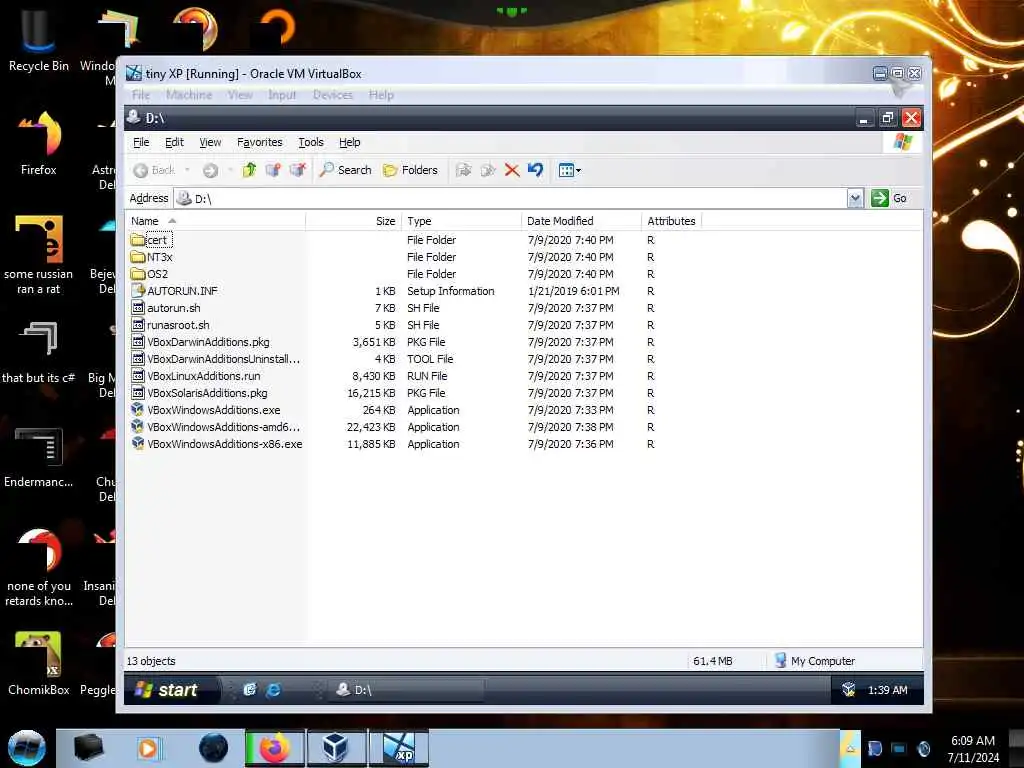Open the Explorer Edit menu
Screen dimensions: 1024x768
[174, 142]
